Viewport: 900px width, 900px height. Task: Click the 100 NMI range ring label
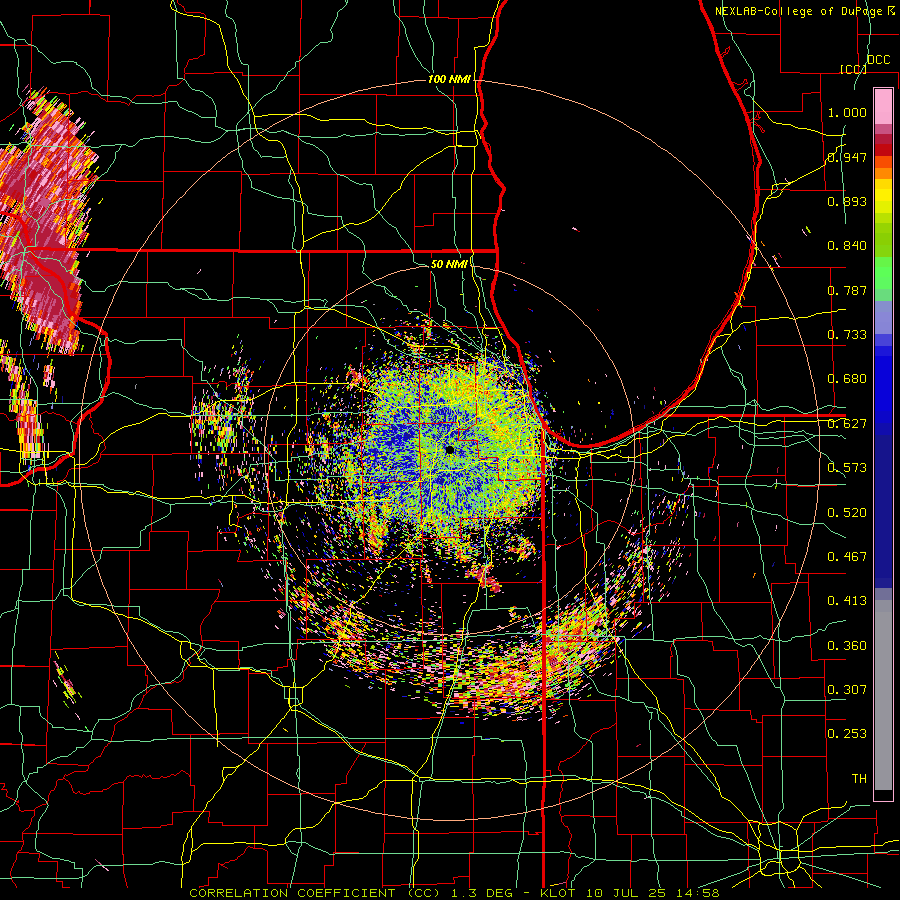(449, 79)
